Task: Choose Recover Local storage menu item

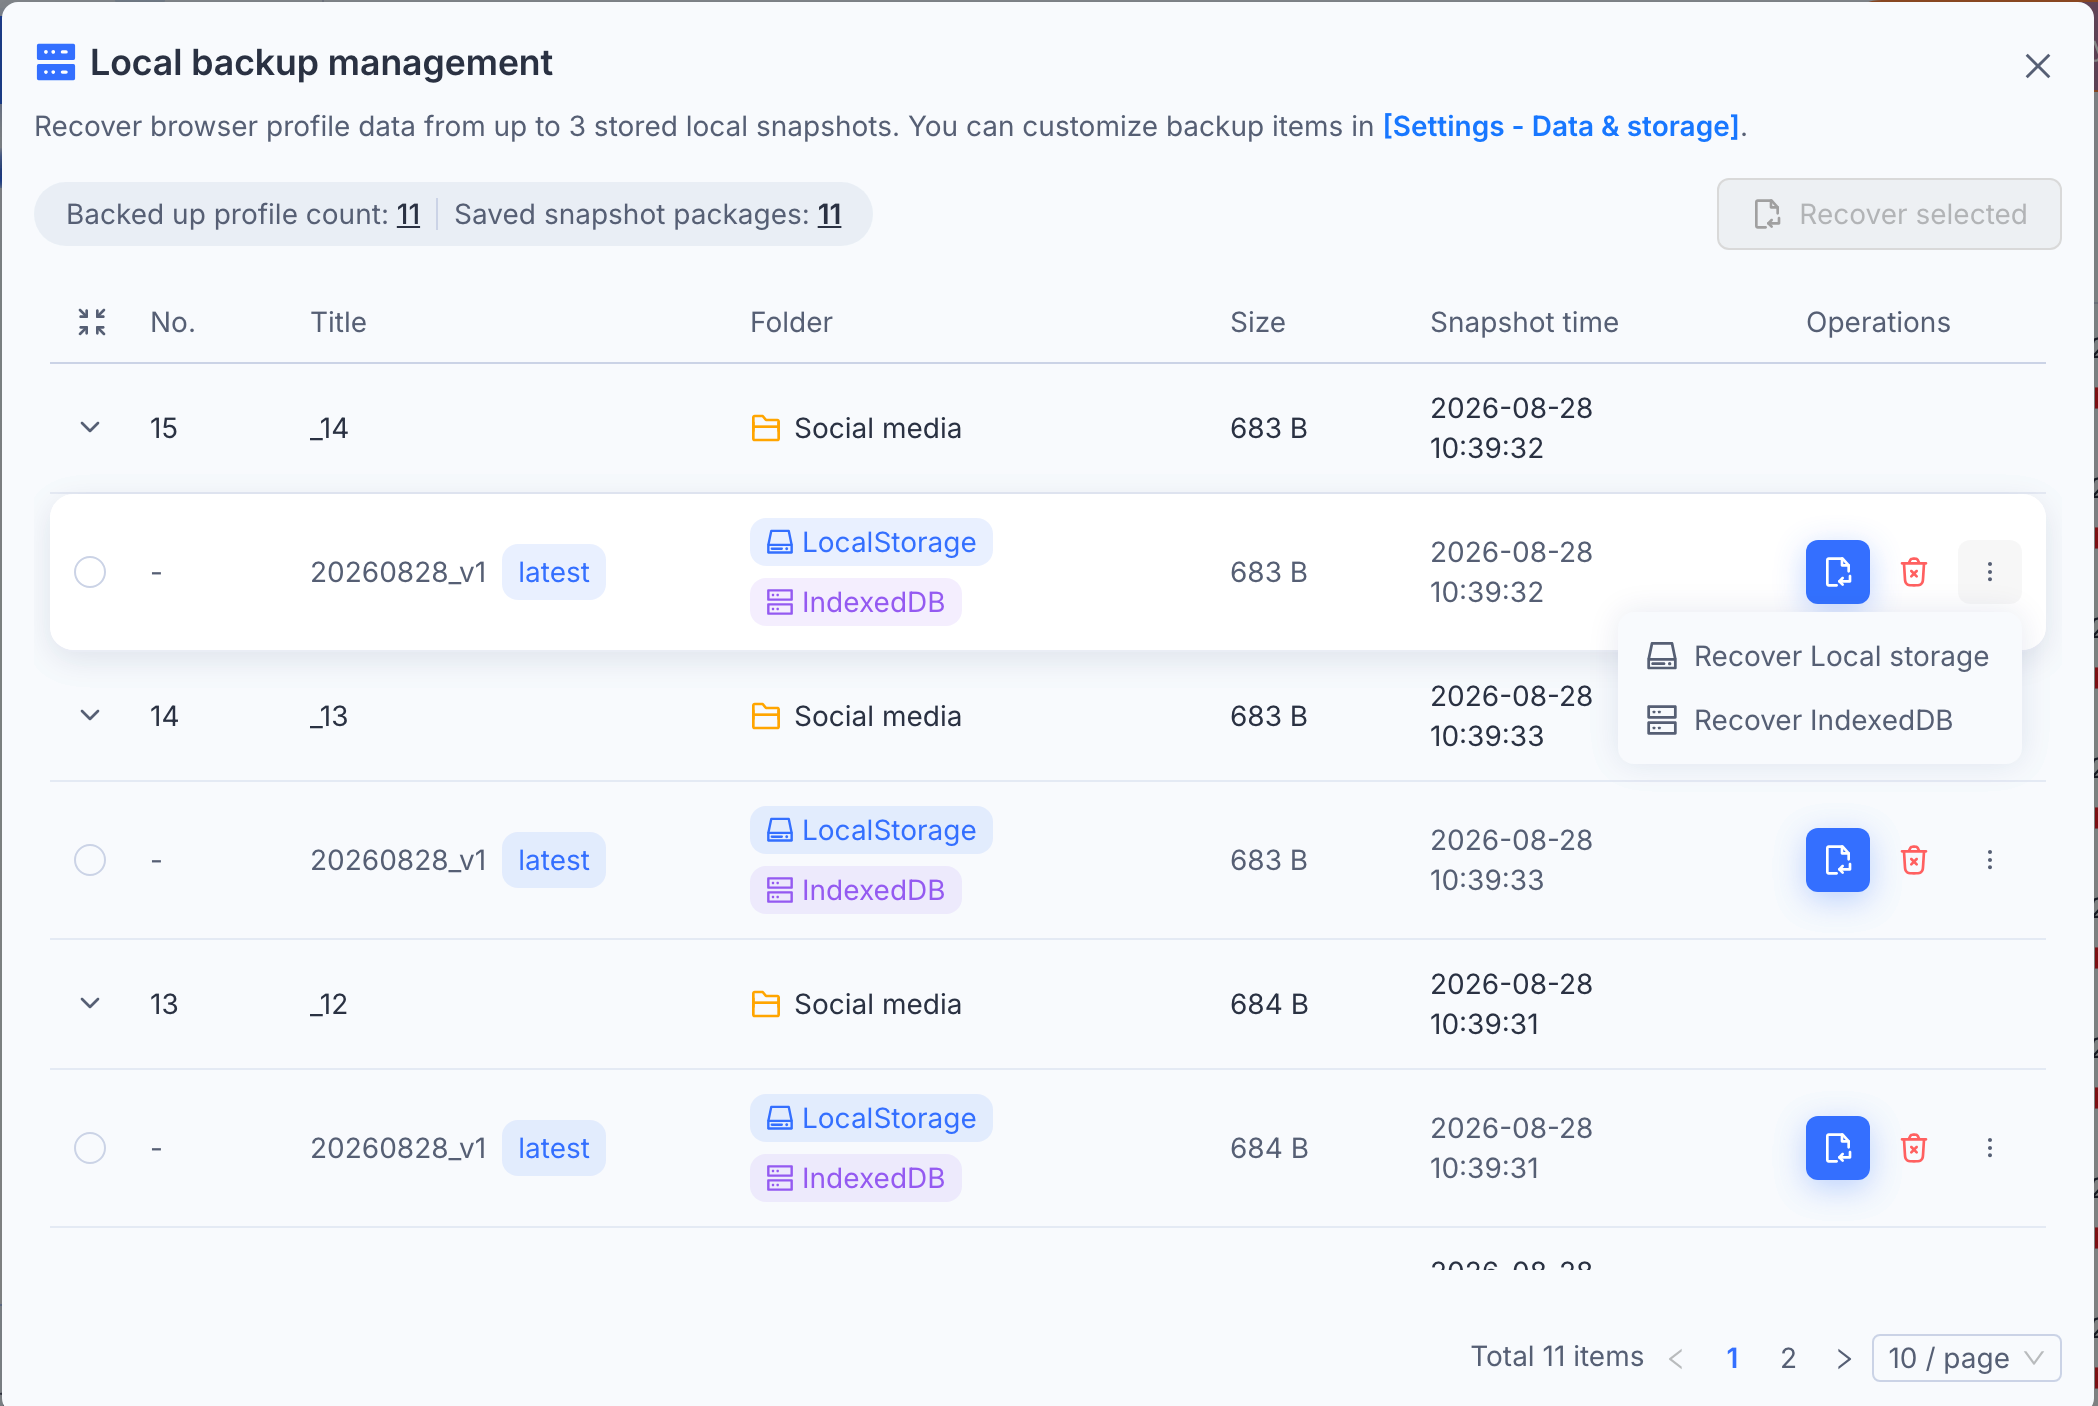Action: (x=1819, y=656)
